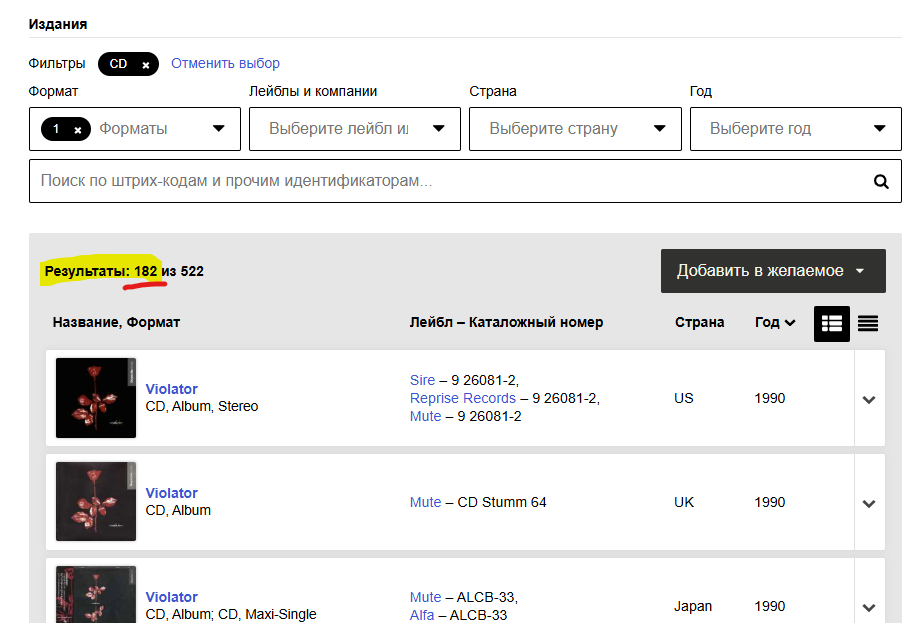
Task: Open the Alfa label link
Action: tap(422, 615)
